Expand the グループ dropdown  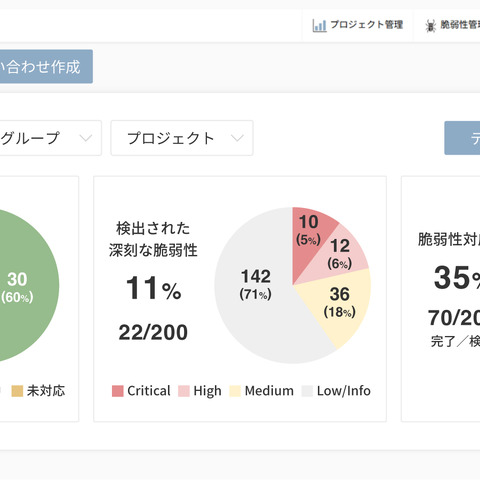tap(50, 138)
